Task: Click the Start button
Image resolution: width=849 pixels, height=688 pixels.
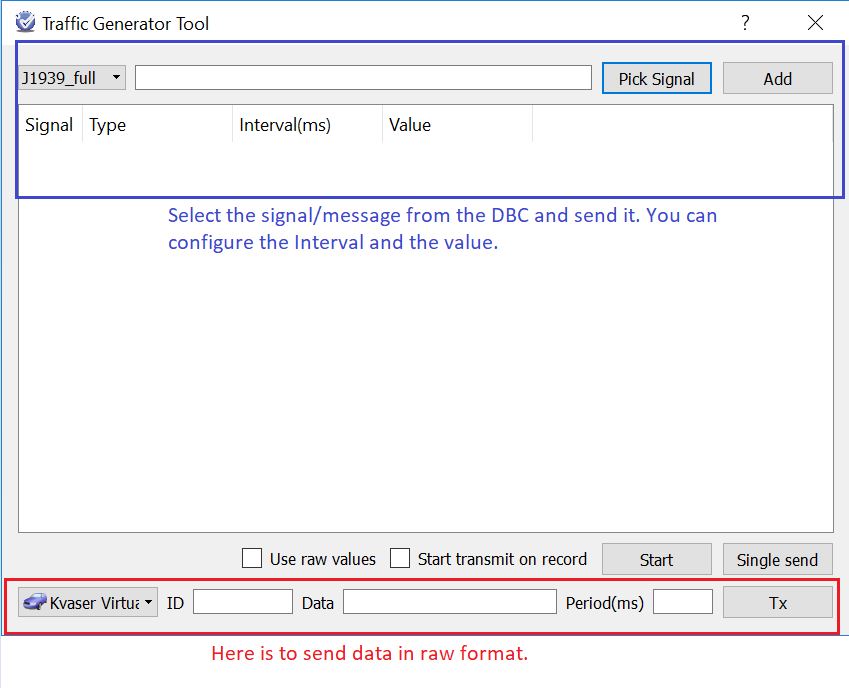Action: [657, 559]
